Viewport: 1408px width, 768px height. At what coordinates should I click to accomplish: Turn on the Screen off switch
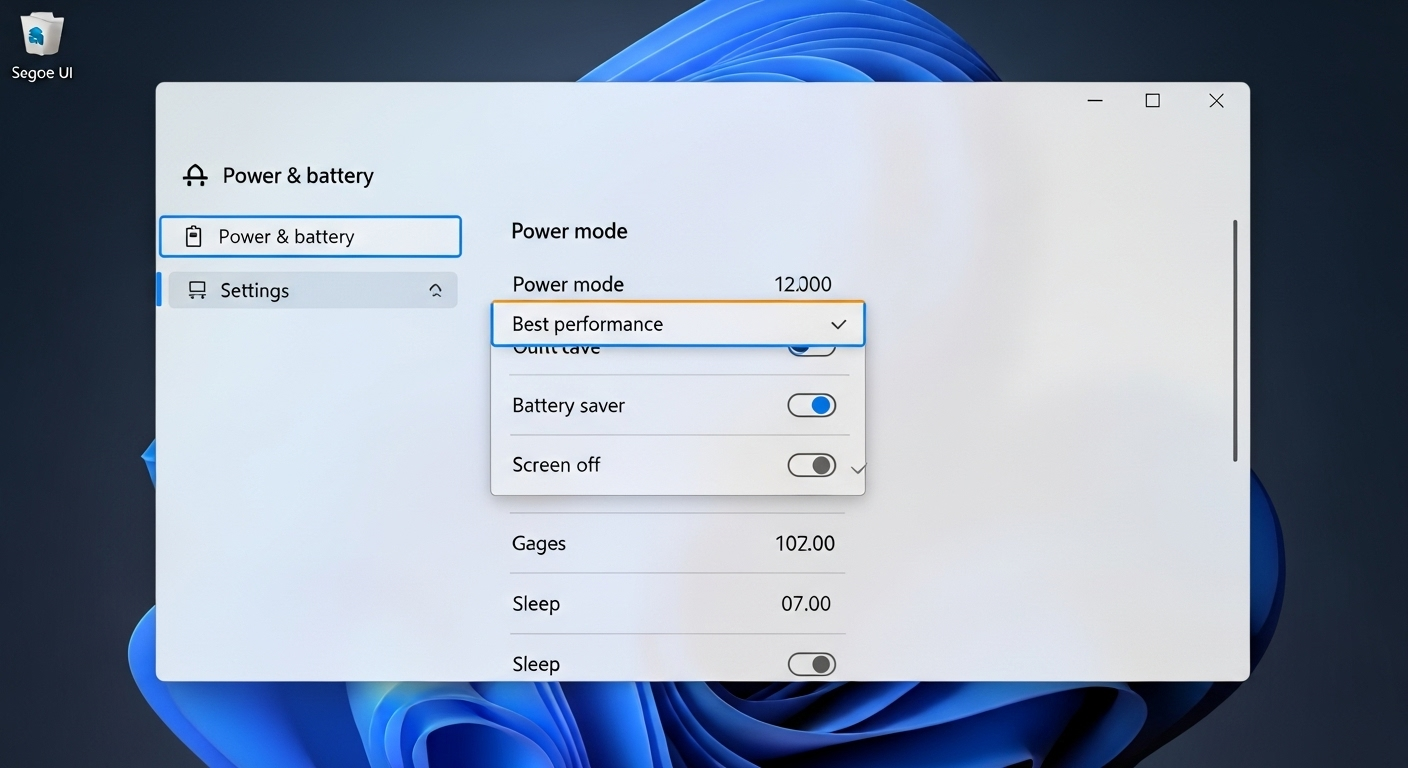pos(811,464)
